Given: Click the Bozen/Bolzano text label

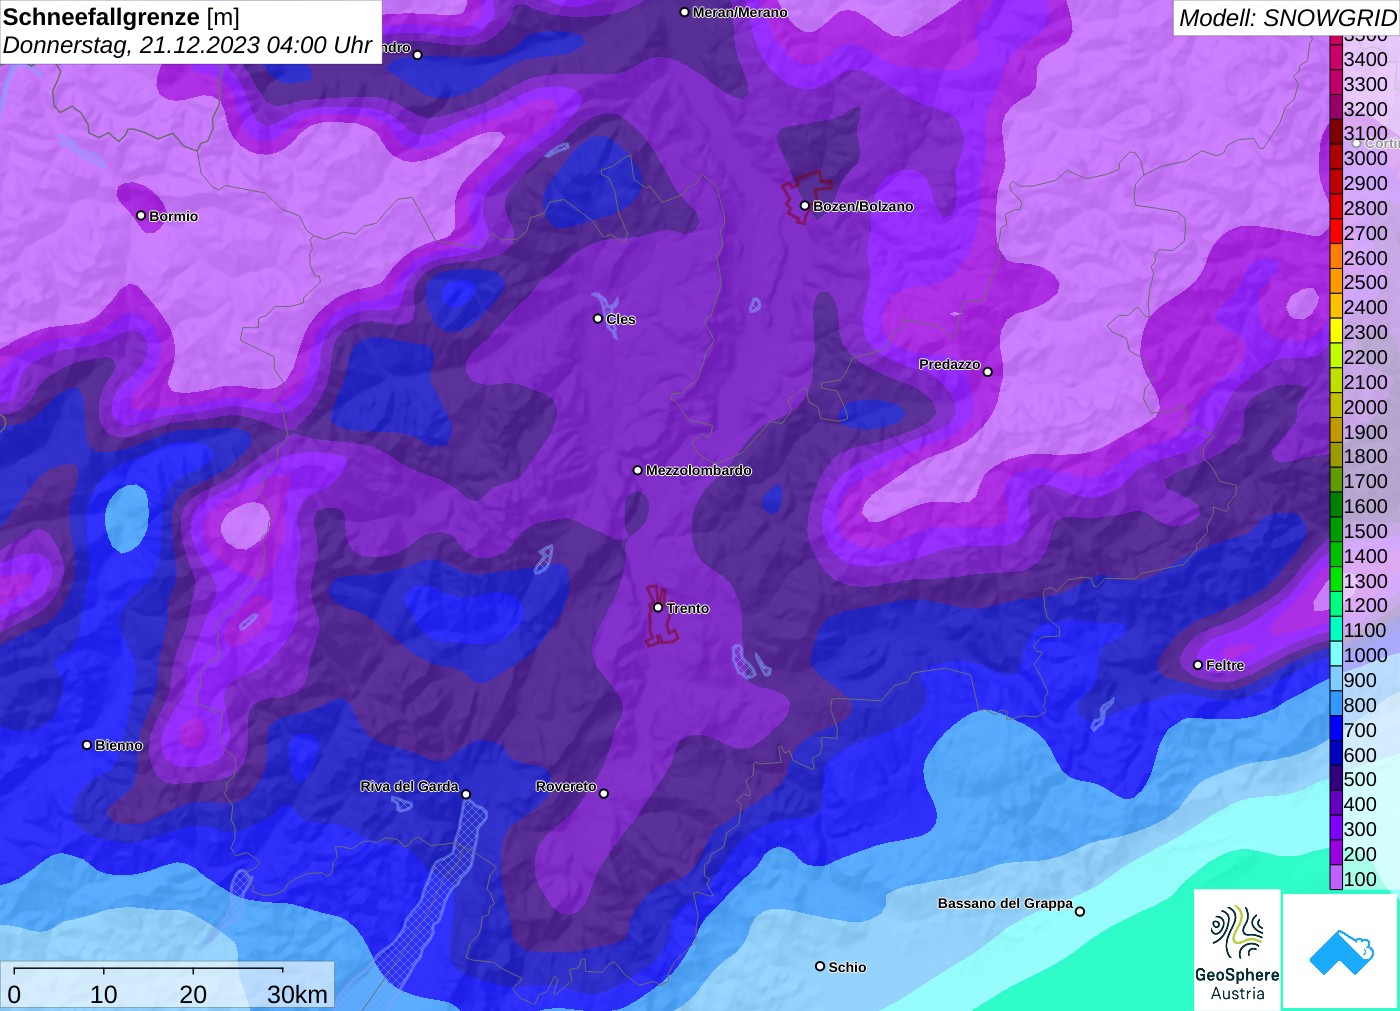Looking at the screenshot, I should point(863,206).
